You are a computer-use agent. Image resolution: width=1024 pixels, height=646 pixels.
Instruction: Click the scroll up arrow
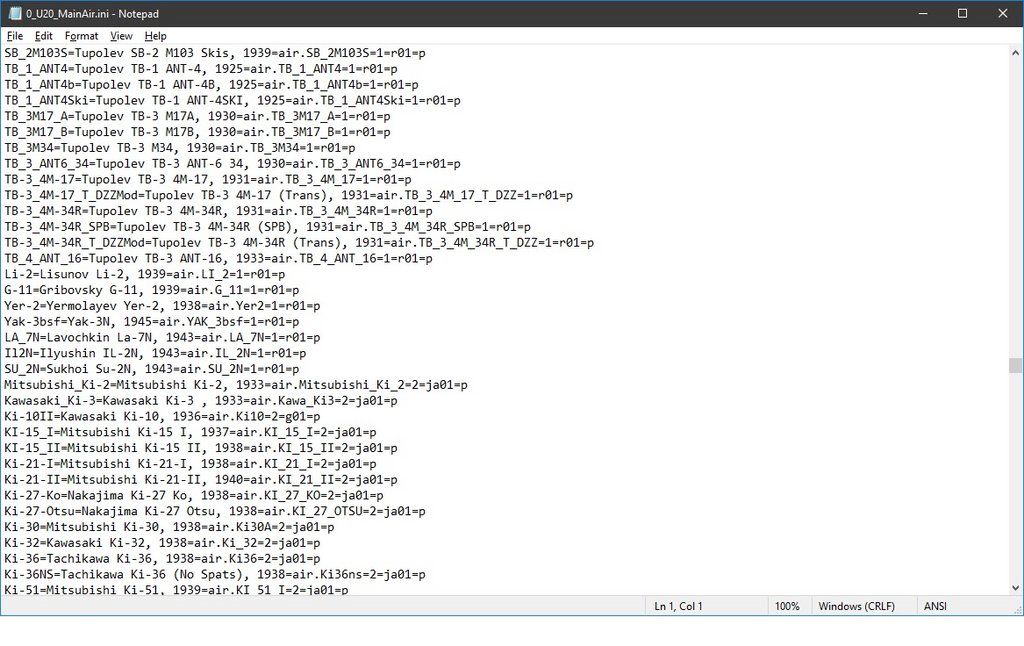pyautogui.click(x=1015, y=53)
